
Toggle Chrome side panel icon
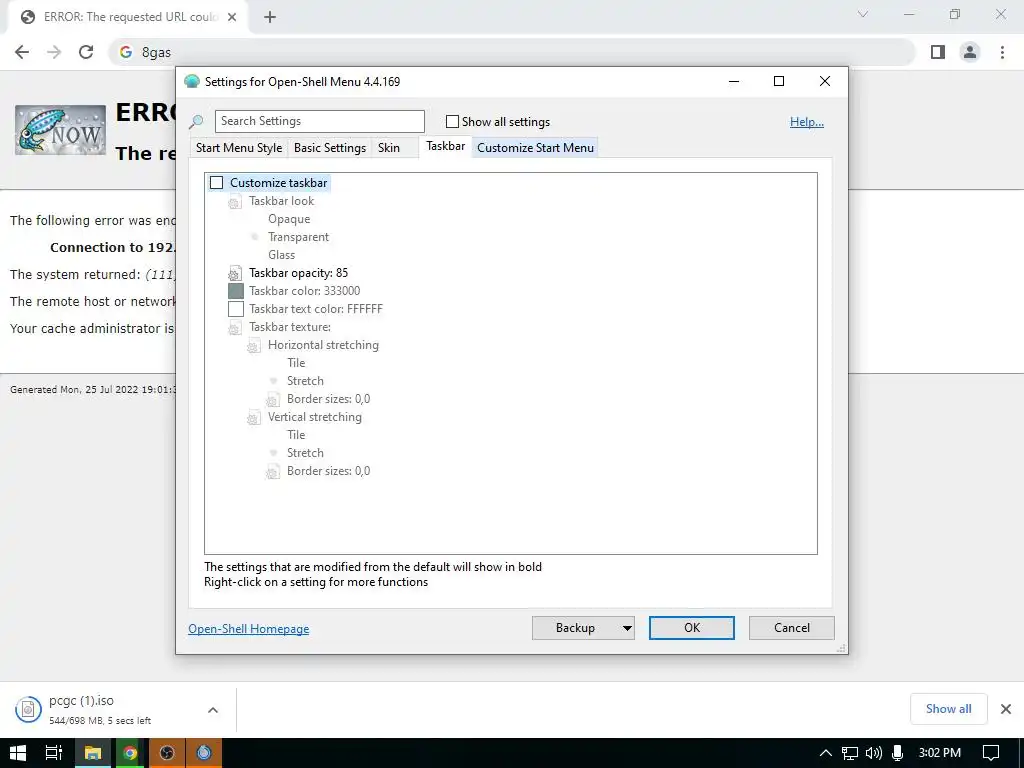pyautogui.click(x=938, y=52)
